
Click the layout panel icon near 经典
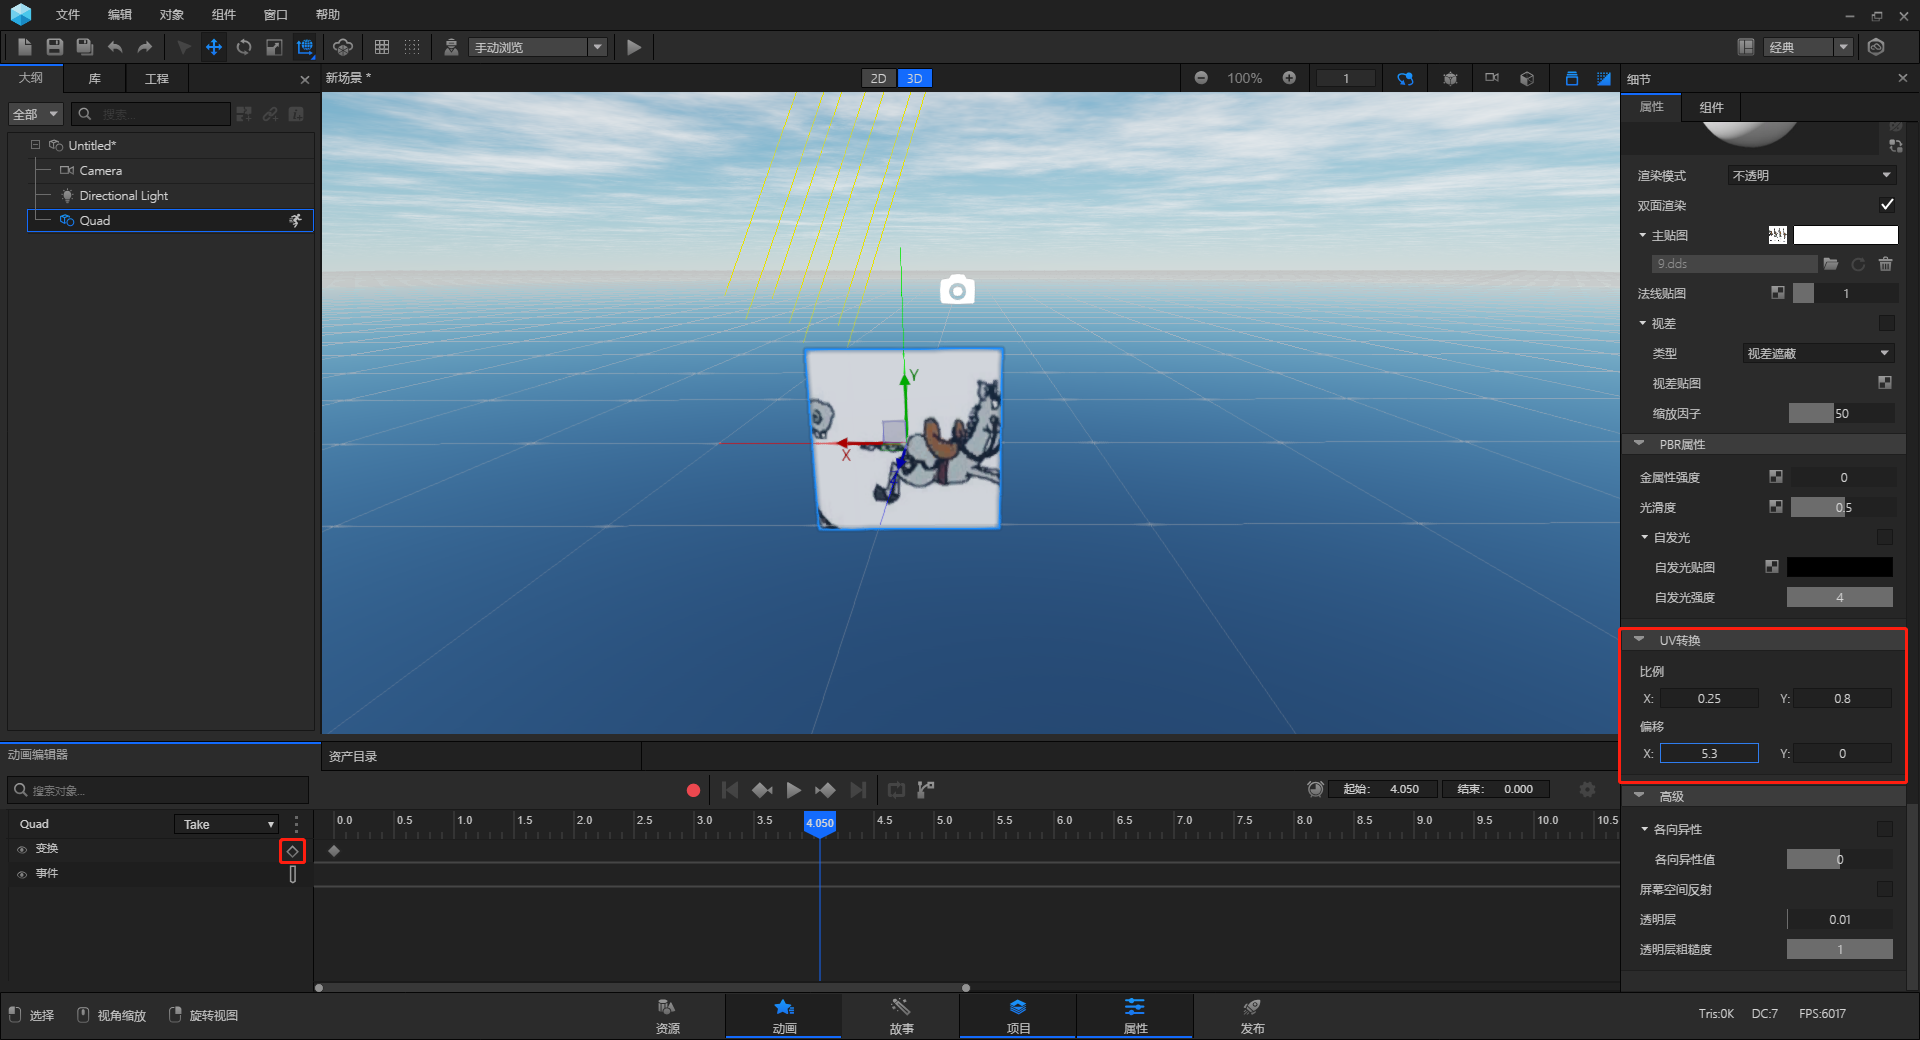point(1746,47)
